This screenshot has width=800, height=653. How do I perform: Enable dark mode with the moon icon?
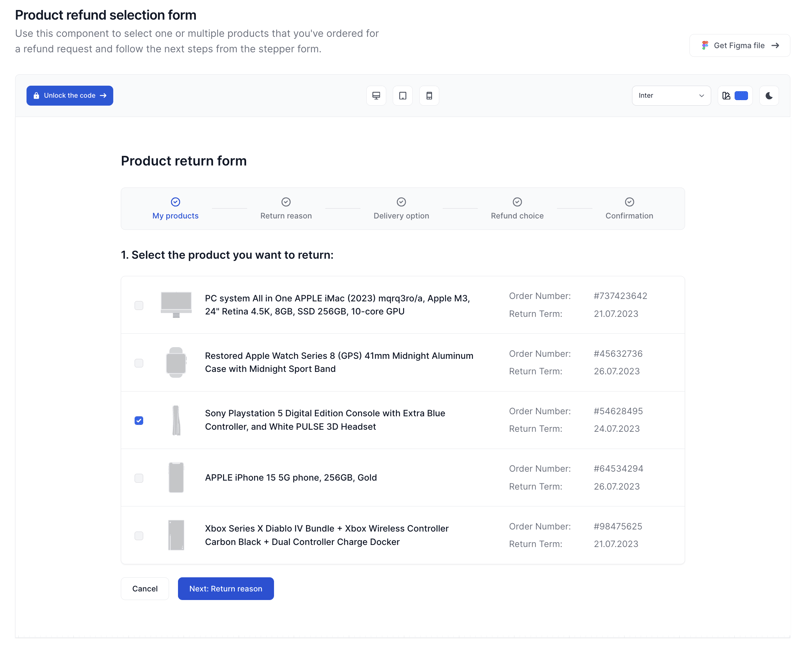click(768, 95)
